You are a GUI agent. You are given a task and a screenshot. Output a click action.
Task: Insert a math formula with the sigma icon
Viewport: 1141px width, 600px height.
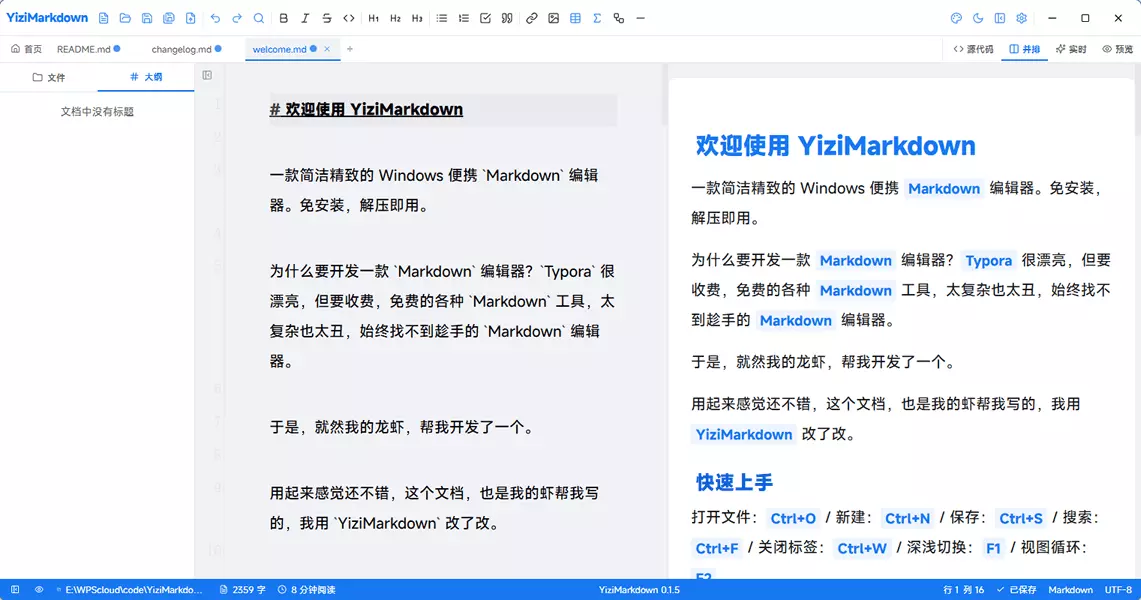point(597,18)
